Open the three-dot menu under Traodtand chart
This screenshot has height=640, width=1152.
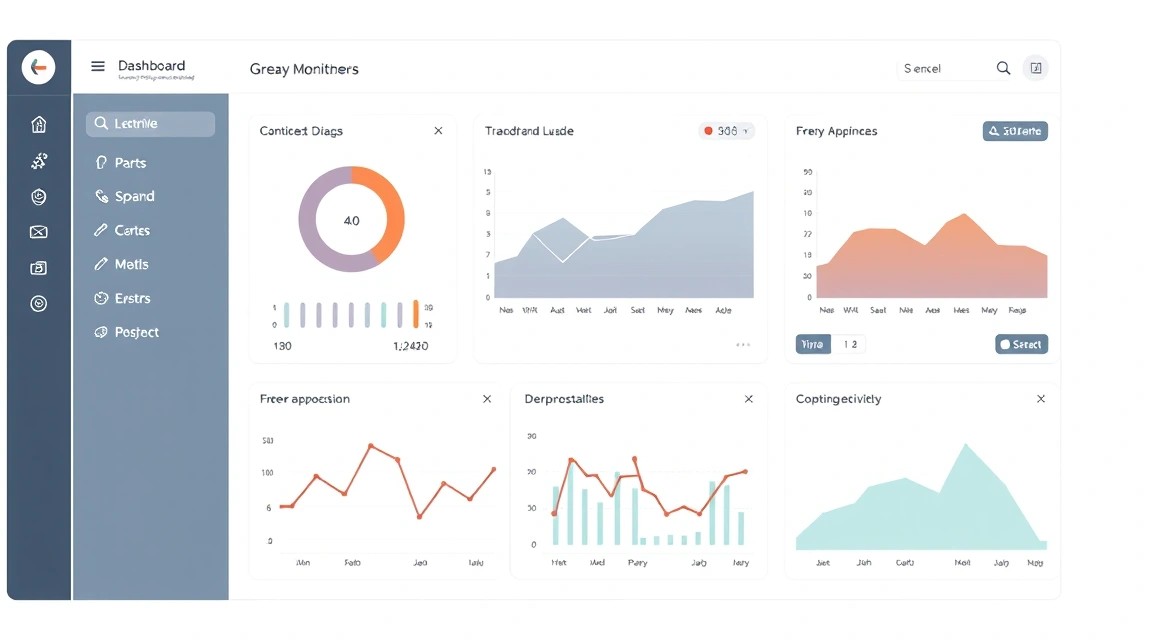(743, 345)
